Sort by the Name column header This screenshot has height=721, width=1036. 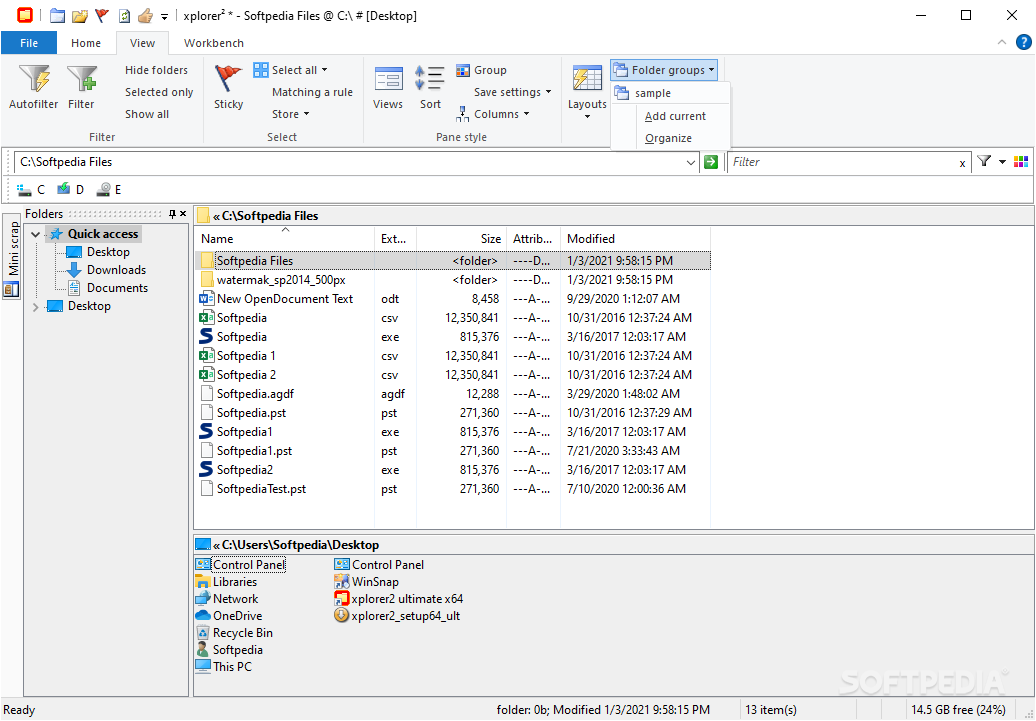285,239
